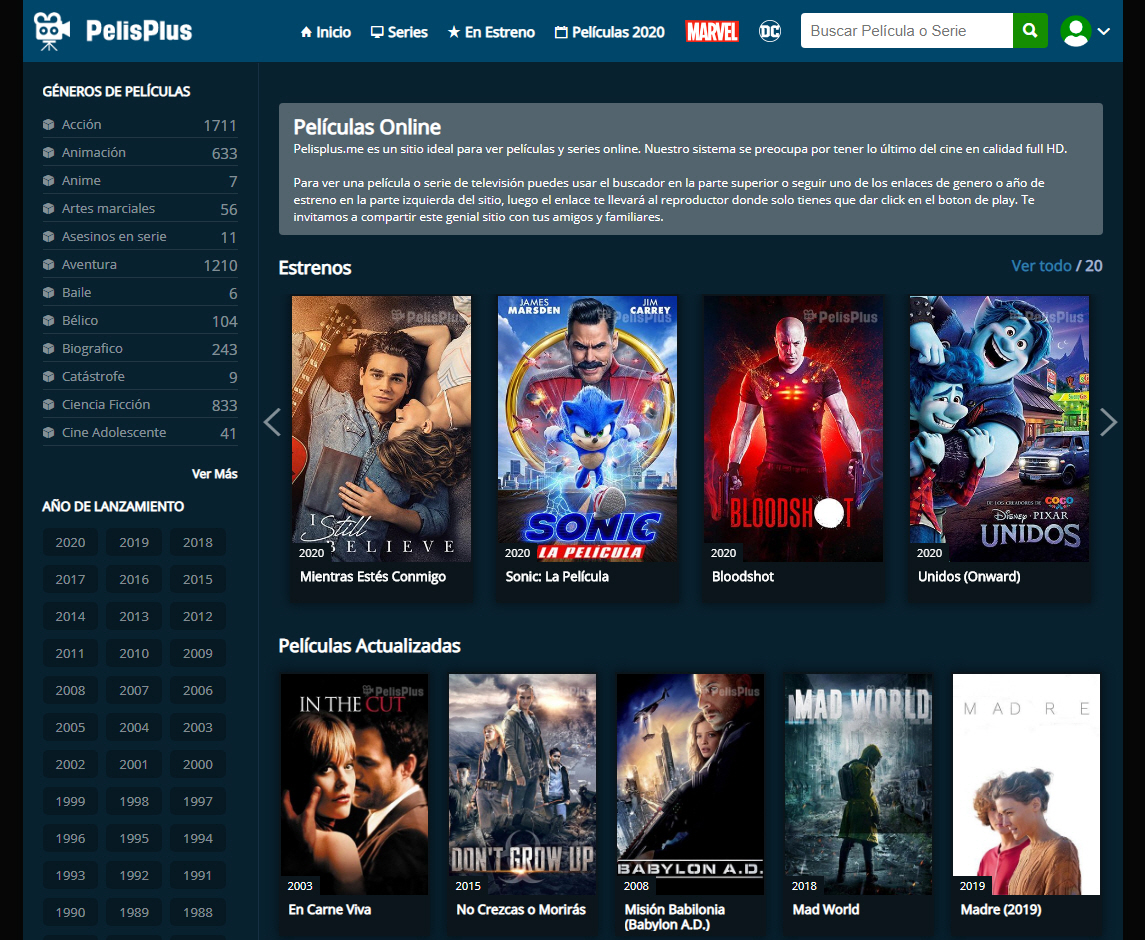Click the cube icon beside Aventura

[x=48, y=264]
